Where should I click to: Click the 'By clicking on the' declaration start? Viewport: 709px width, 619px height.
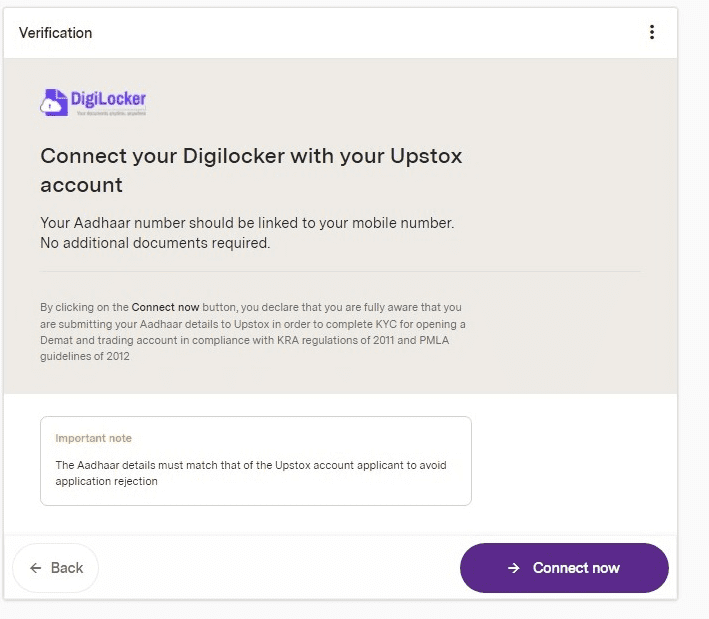tap(85, 307)
